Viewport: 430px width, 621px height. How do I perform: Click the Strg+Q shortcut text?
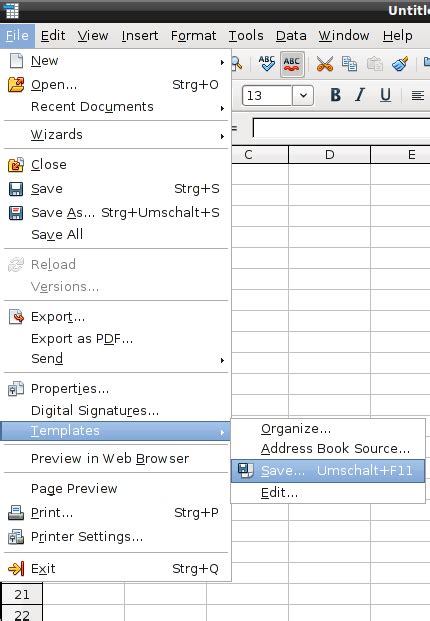[195, 569]
